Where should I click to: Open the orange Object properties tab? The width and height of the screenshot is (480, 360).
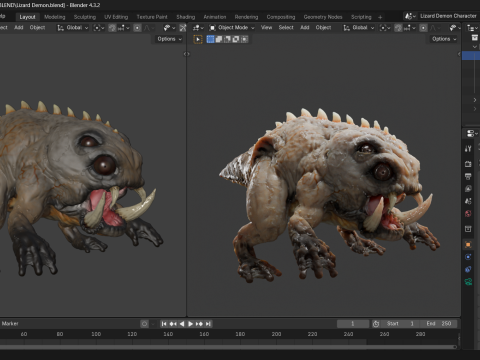[x=468, y=245]
